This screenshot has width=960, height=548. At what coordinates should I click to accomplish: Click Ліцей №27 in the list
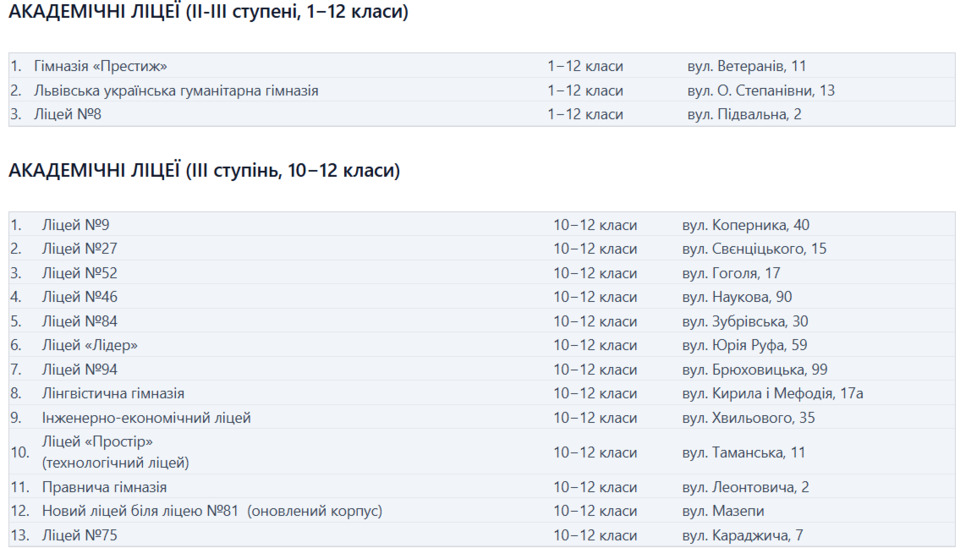point(80,249)
